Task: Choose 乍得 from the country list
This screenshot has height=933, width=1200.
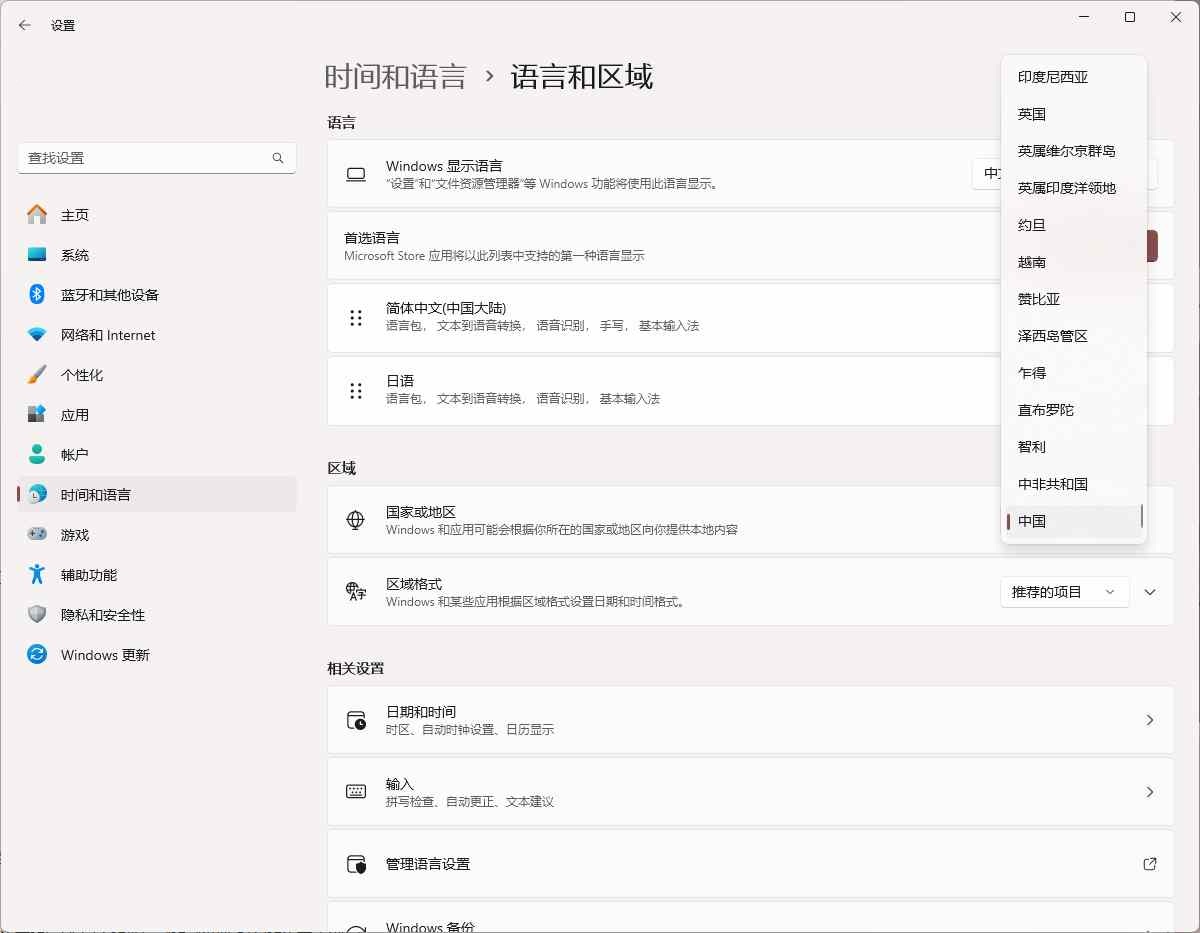Action: [x=1073, y=373]
